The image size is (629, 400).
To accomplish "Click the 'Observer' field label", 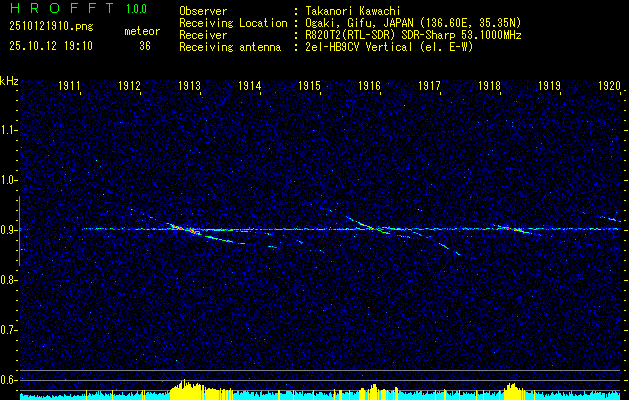I will pyautogui.click(x=203, y=11).
